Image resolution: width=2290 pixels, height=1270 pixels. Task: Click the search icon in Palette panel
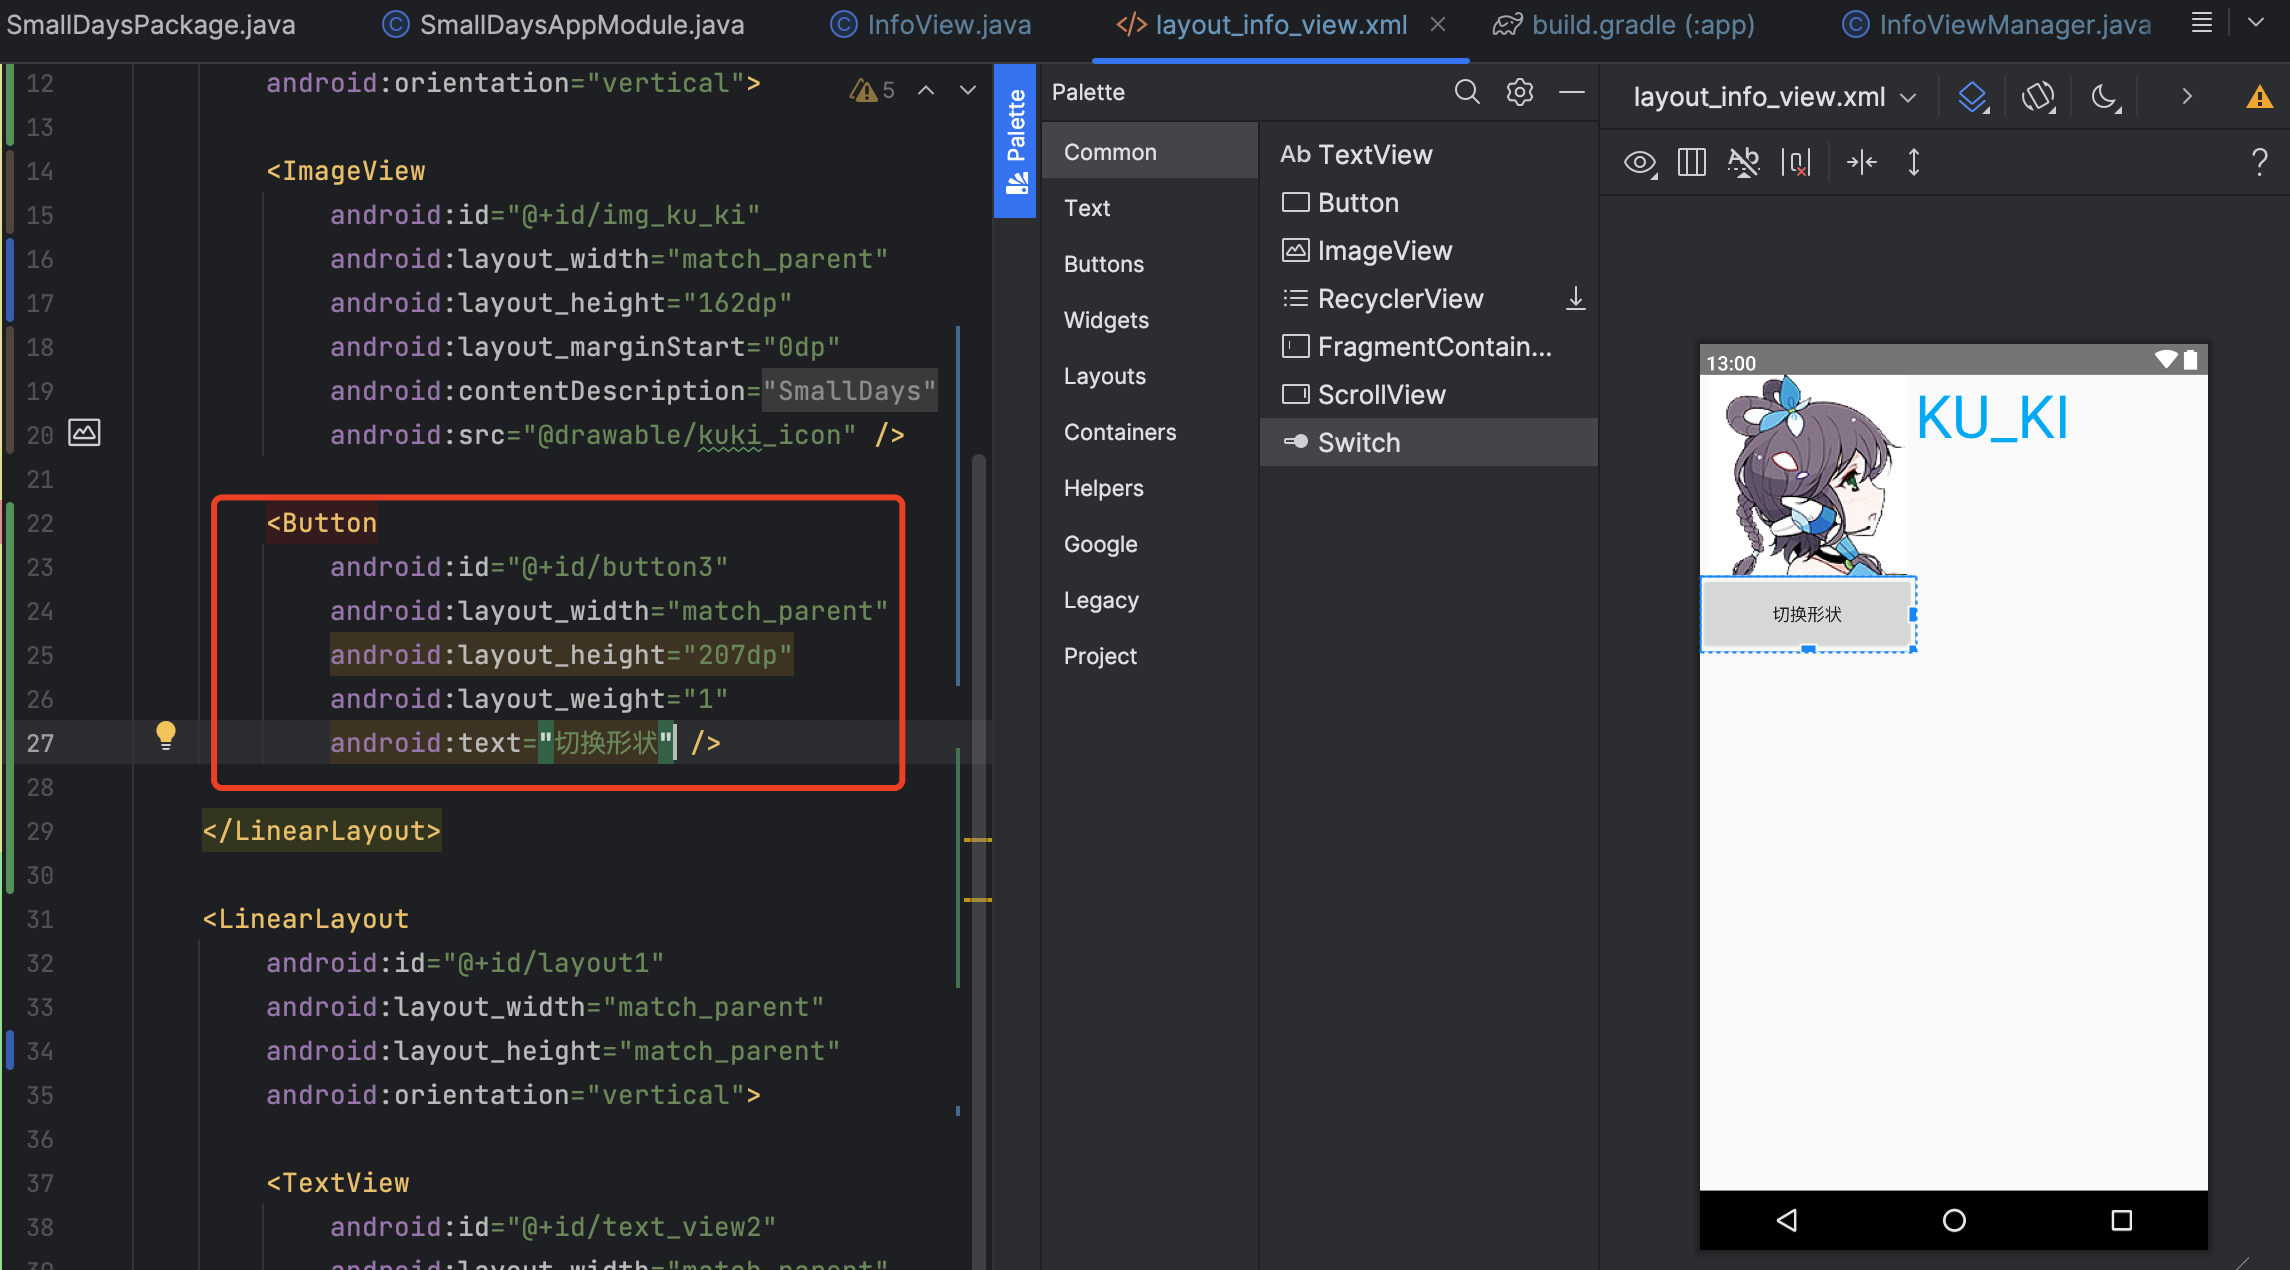coord(1466,91)
